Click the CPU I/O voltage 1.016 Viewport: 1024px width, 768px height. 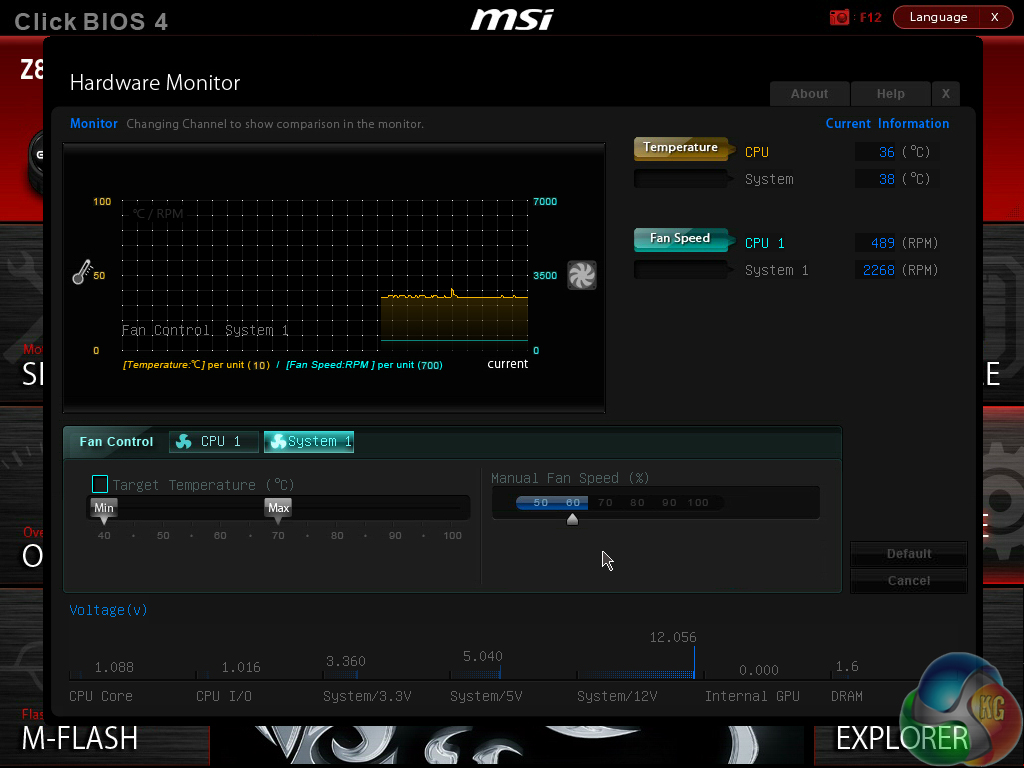pos(241,667)
